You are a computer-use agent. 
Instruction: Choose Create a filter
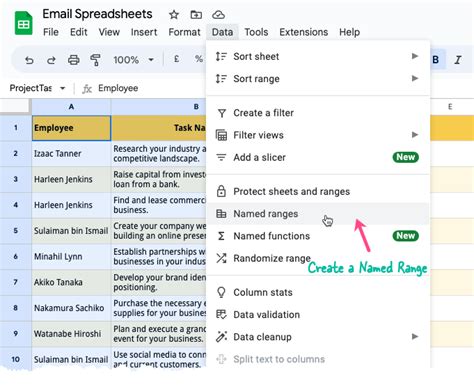(318, 113)
